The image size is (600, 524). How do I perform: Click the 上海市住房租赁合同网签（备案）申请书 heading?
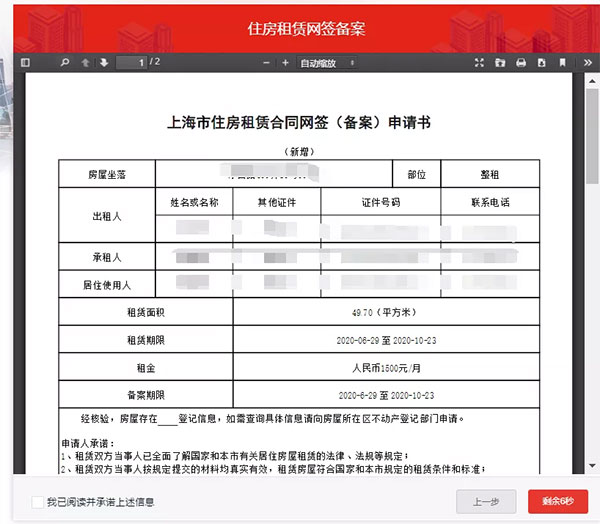[x=299, y=122]
